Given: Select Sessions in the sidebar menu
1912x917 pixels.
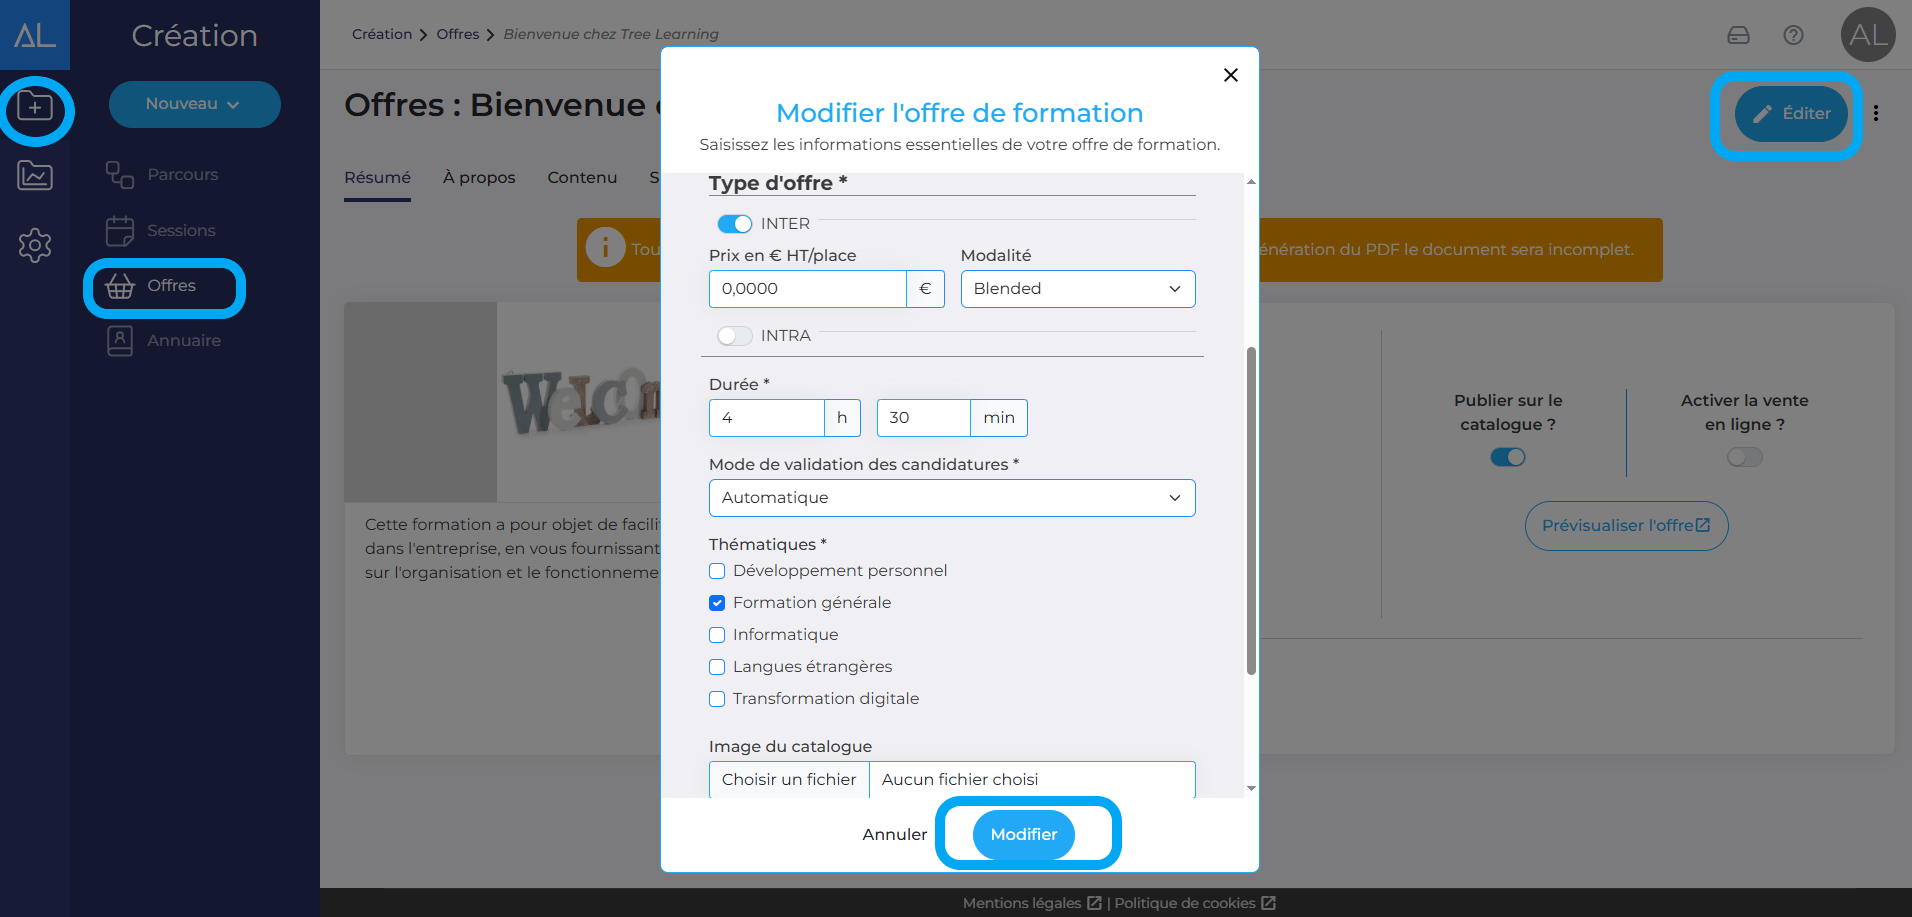Looking at the screenshot, I should tap(180, 231).
